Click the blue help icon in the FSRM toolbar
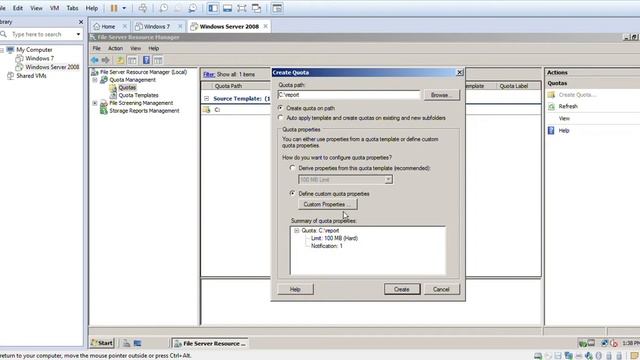 [x=146, y=60]
